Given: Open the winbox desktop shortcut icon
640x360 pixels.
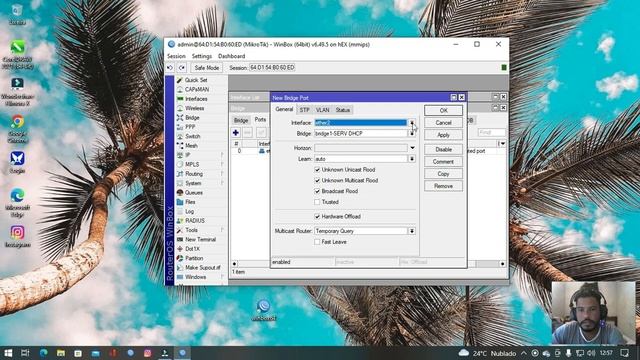Looking at the screenshot, I should coord(264,310).
